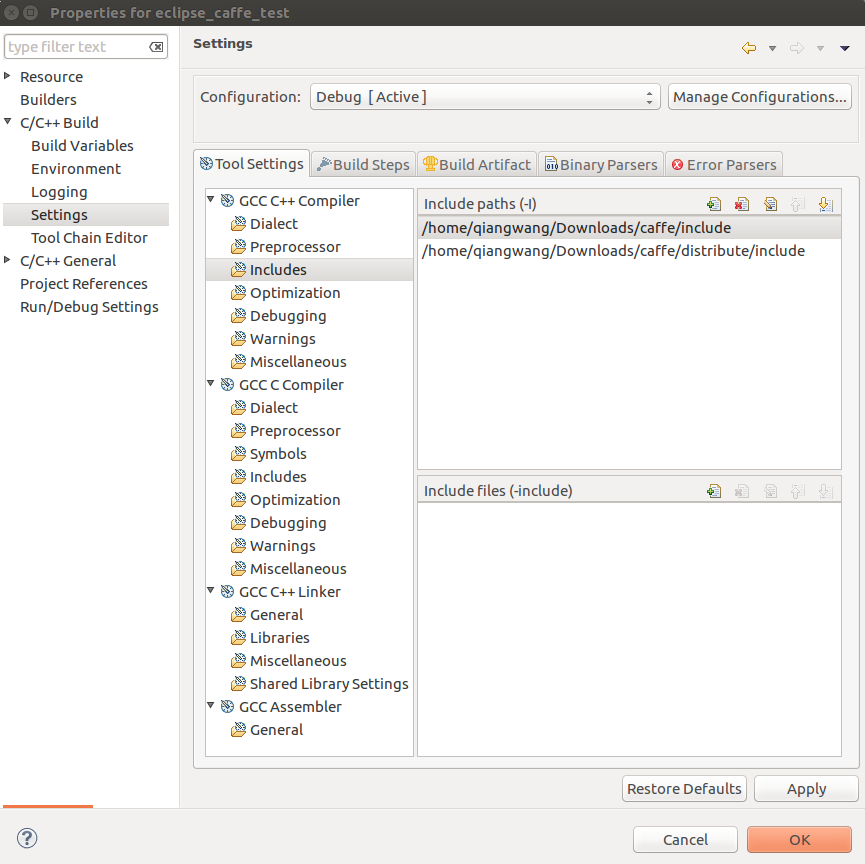Click the GCC Assembler tool icon

click(227, 706)
